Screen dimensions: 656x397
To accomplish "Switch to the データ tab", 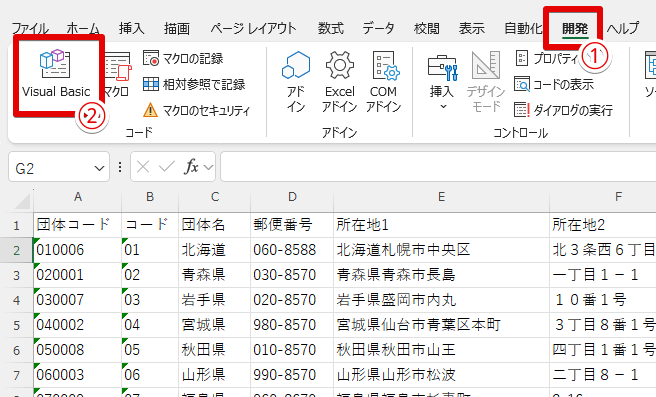I will (x=378, y=28).
